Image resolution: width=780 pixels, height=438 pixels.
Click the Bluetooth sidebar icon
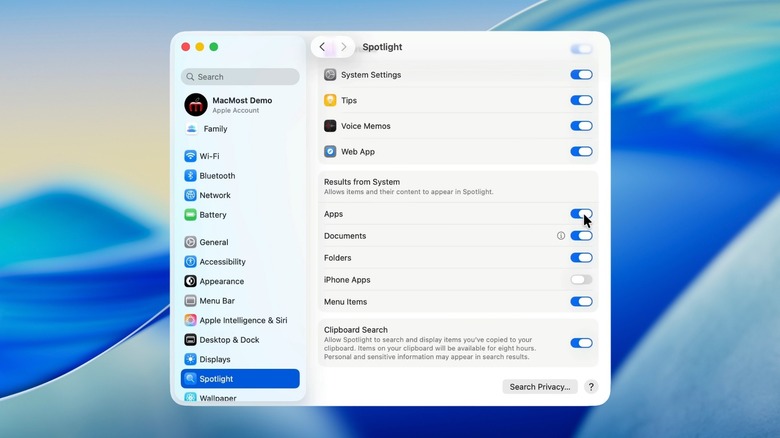point(190,176)
